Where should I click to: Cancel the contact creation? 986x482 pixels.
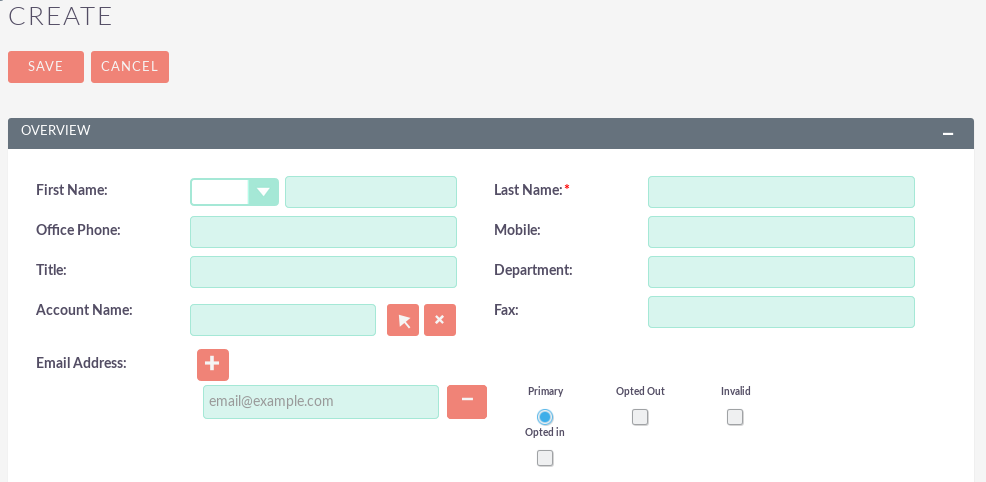[x=130, y=67]
